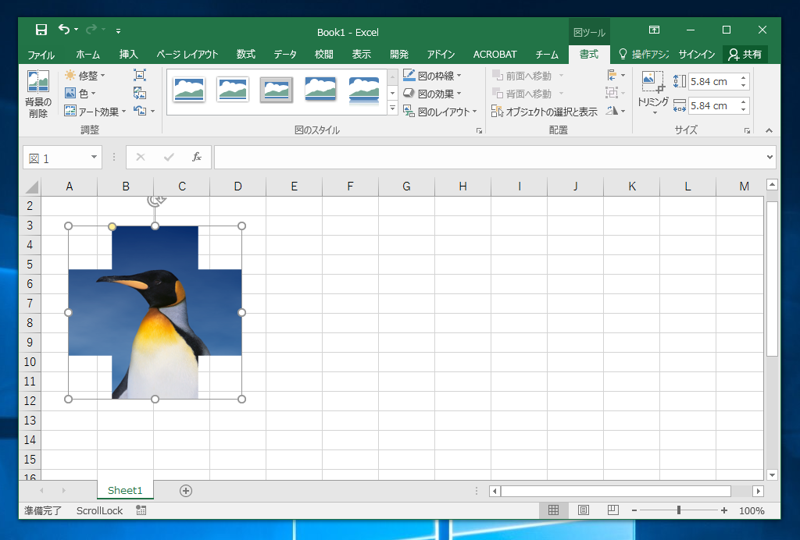Decrease width using the spinner down arrow

743,109
